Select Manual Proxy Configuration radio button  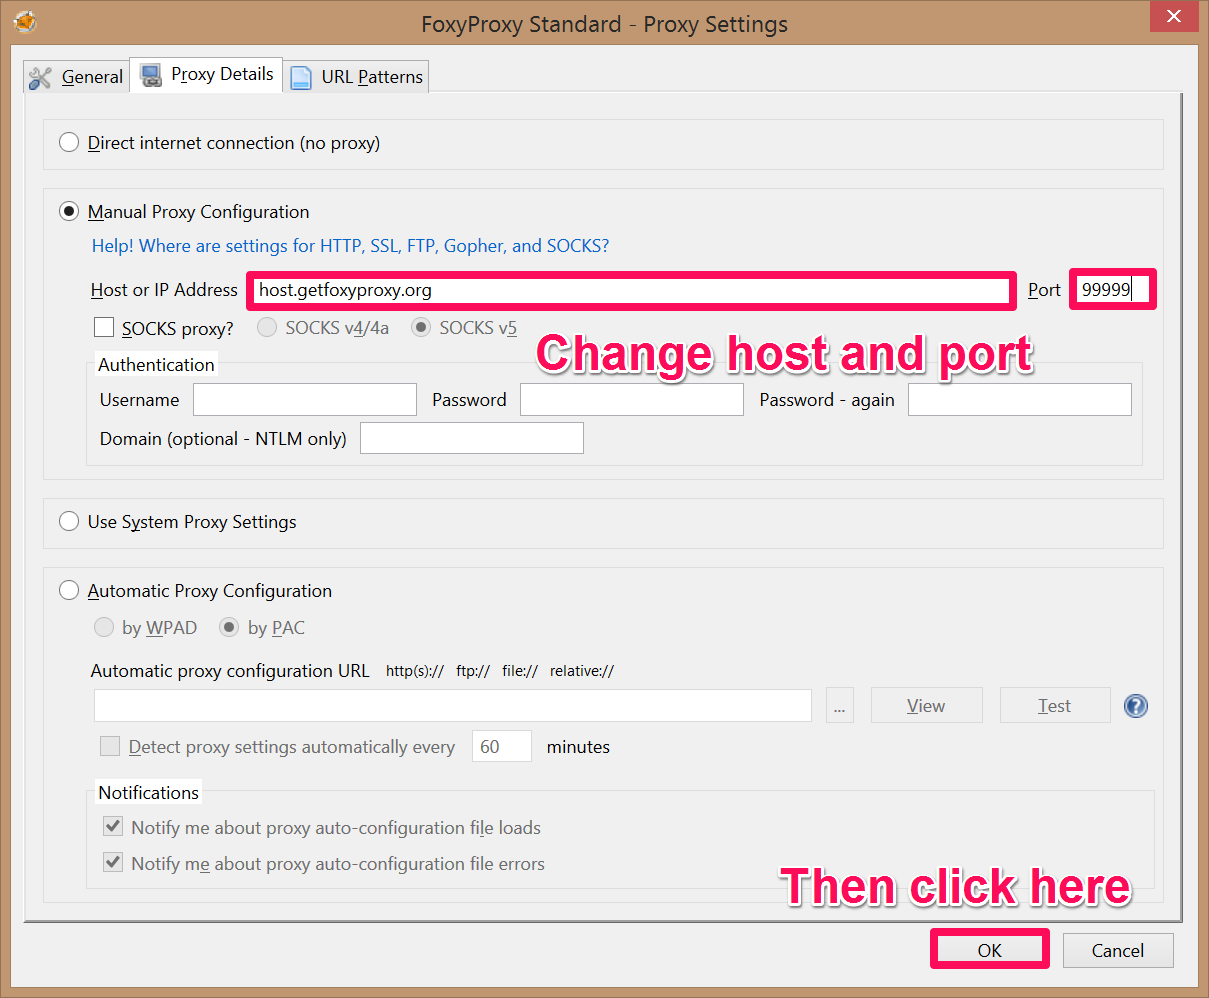(x=69, y=211)
